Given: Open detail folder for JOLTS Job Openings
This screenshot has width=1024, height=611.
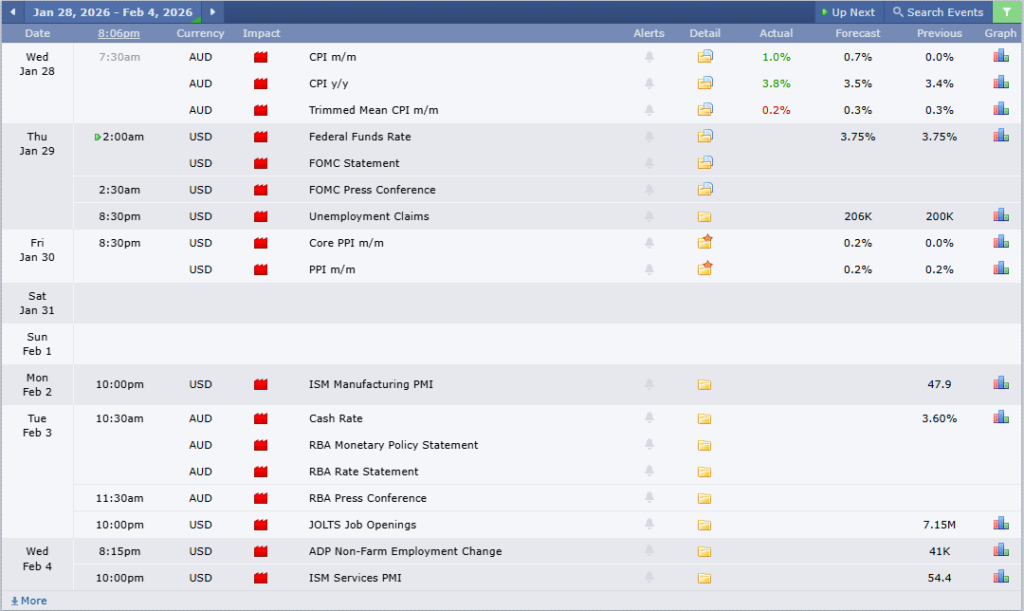Looking at the screenshot, I should 705,525.
